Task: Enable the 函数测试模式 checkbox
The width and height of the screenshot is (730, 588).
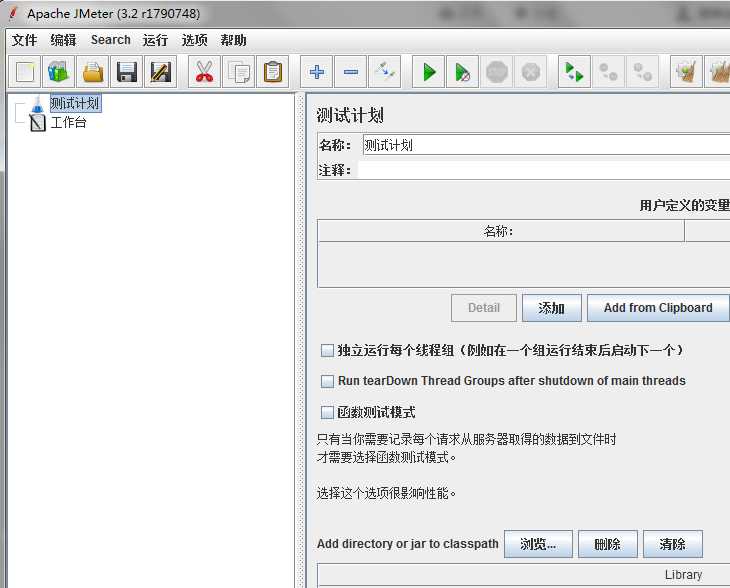Action: click(x=327, y=412)
